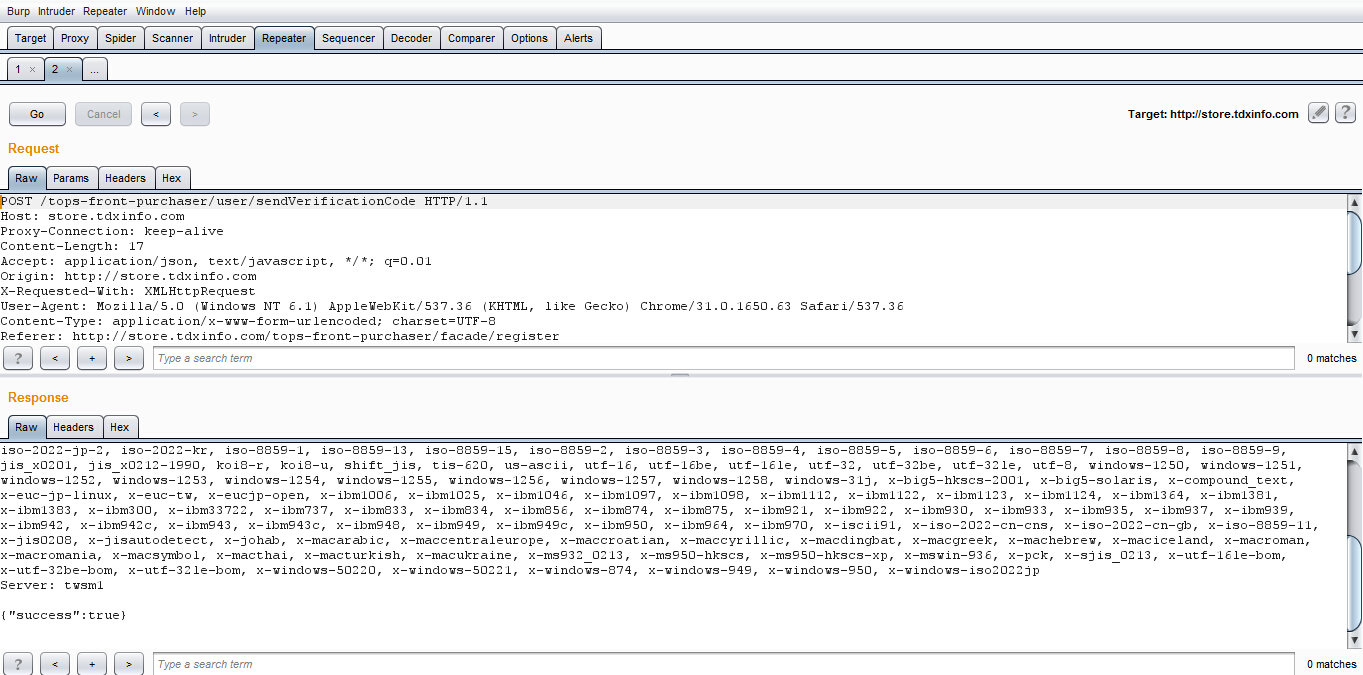Open the Window menu
The image size is (1363, 675).
pyautogui.click(x=155, y=11)
